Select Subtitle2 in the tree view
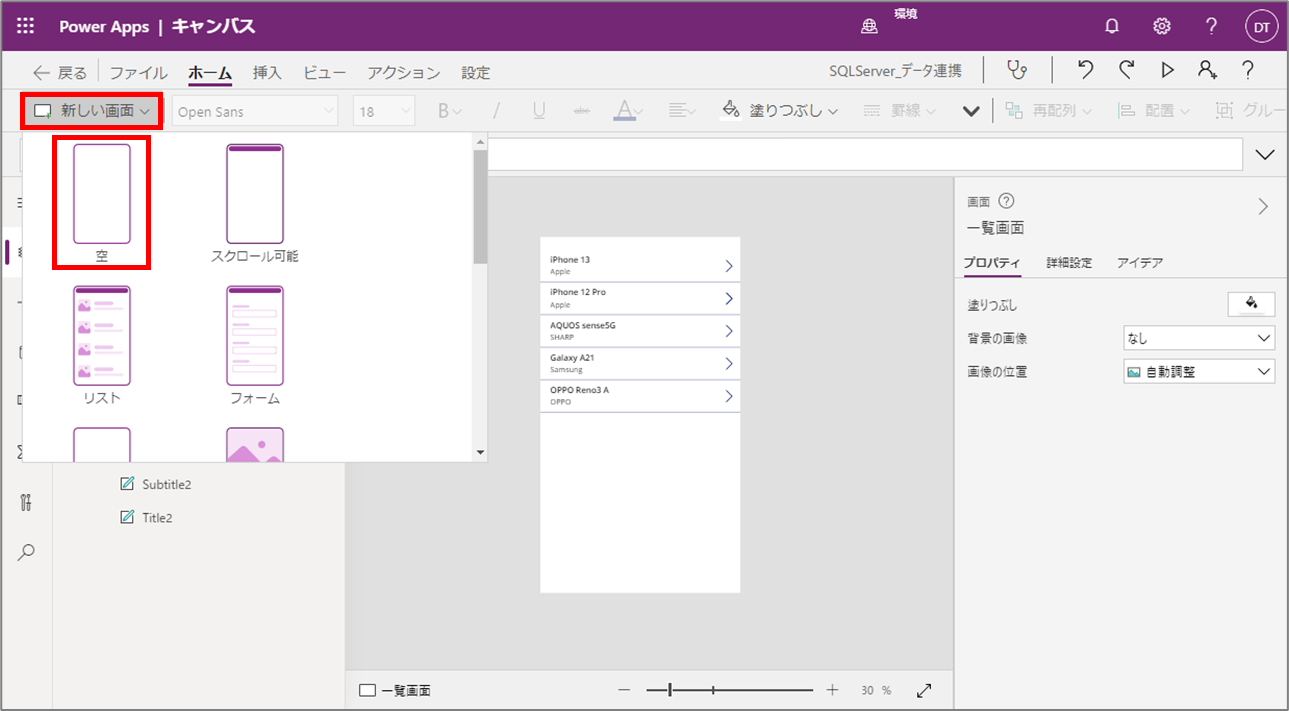Image resolution: width=1289 pixels, height=711 pixels. 166,484
